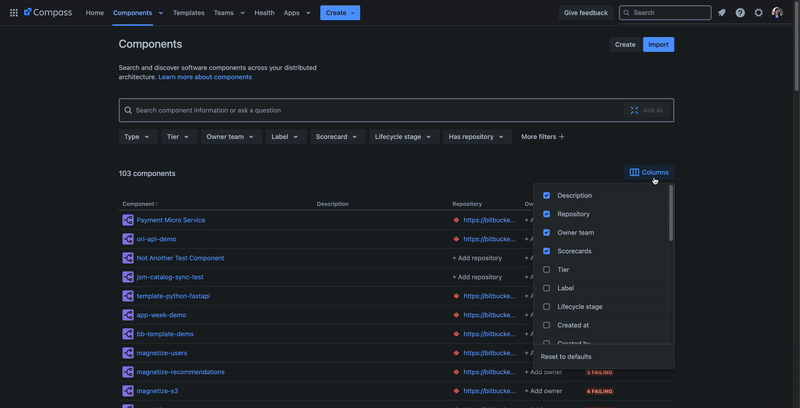Enable the Lifecycle stage column checkbox
Screen dimensions: 800x408
(546, 307)
